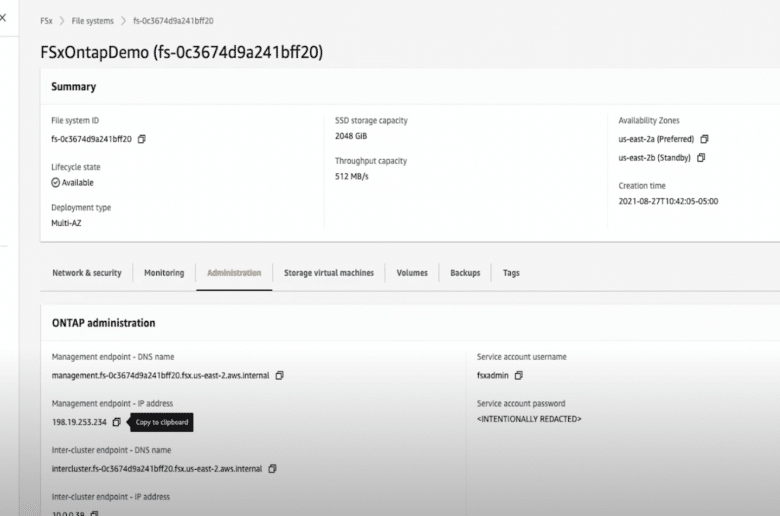Select the Administration tab
This screenshot has width=780, height=516.
click(234, 273)
